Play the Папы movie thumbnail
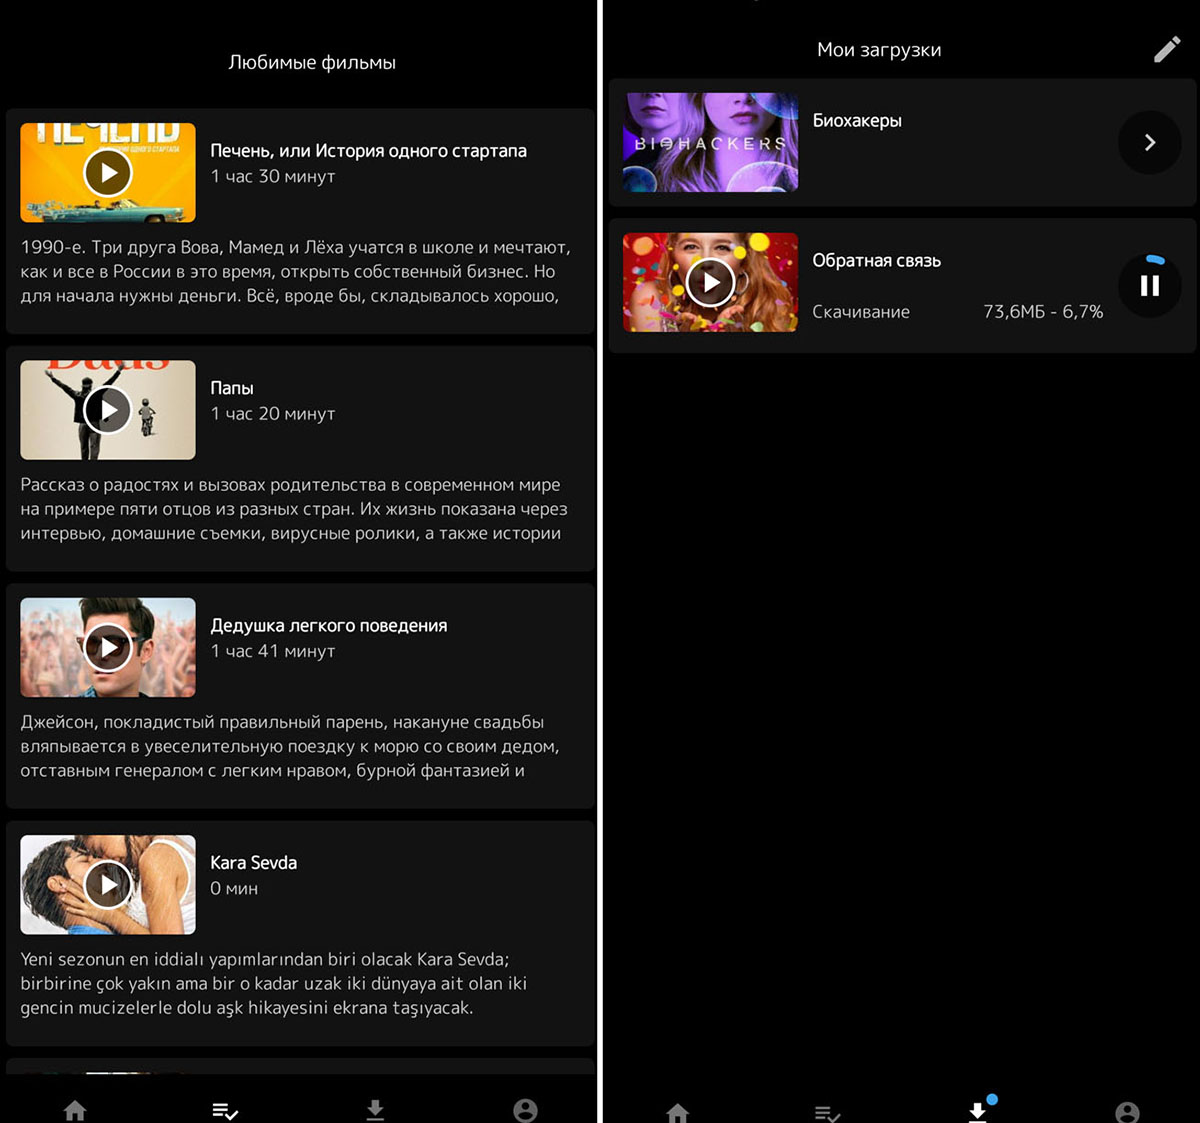 pyautogui.click(x=108, y=410)
